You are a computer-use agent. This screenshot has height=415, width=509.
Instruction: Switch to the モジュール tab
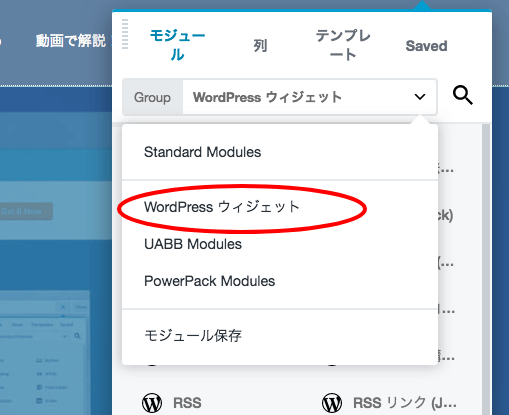point(177,45)
